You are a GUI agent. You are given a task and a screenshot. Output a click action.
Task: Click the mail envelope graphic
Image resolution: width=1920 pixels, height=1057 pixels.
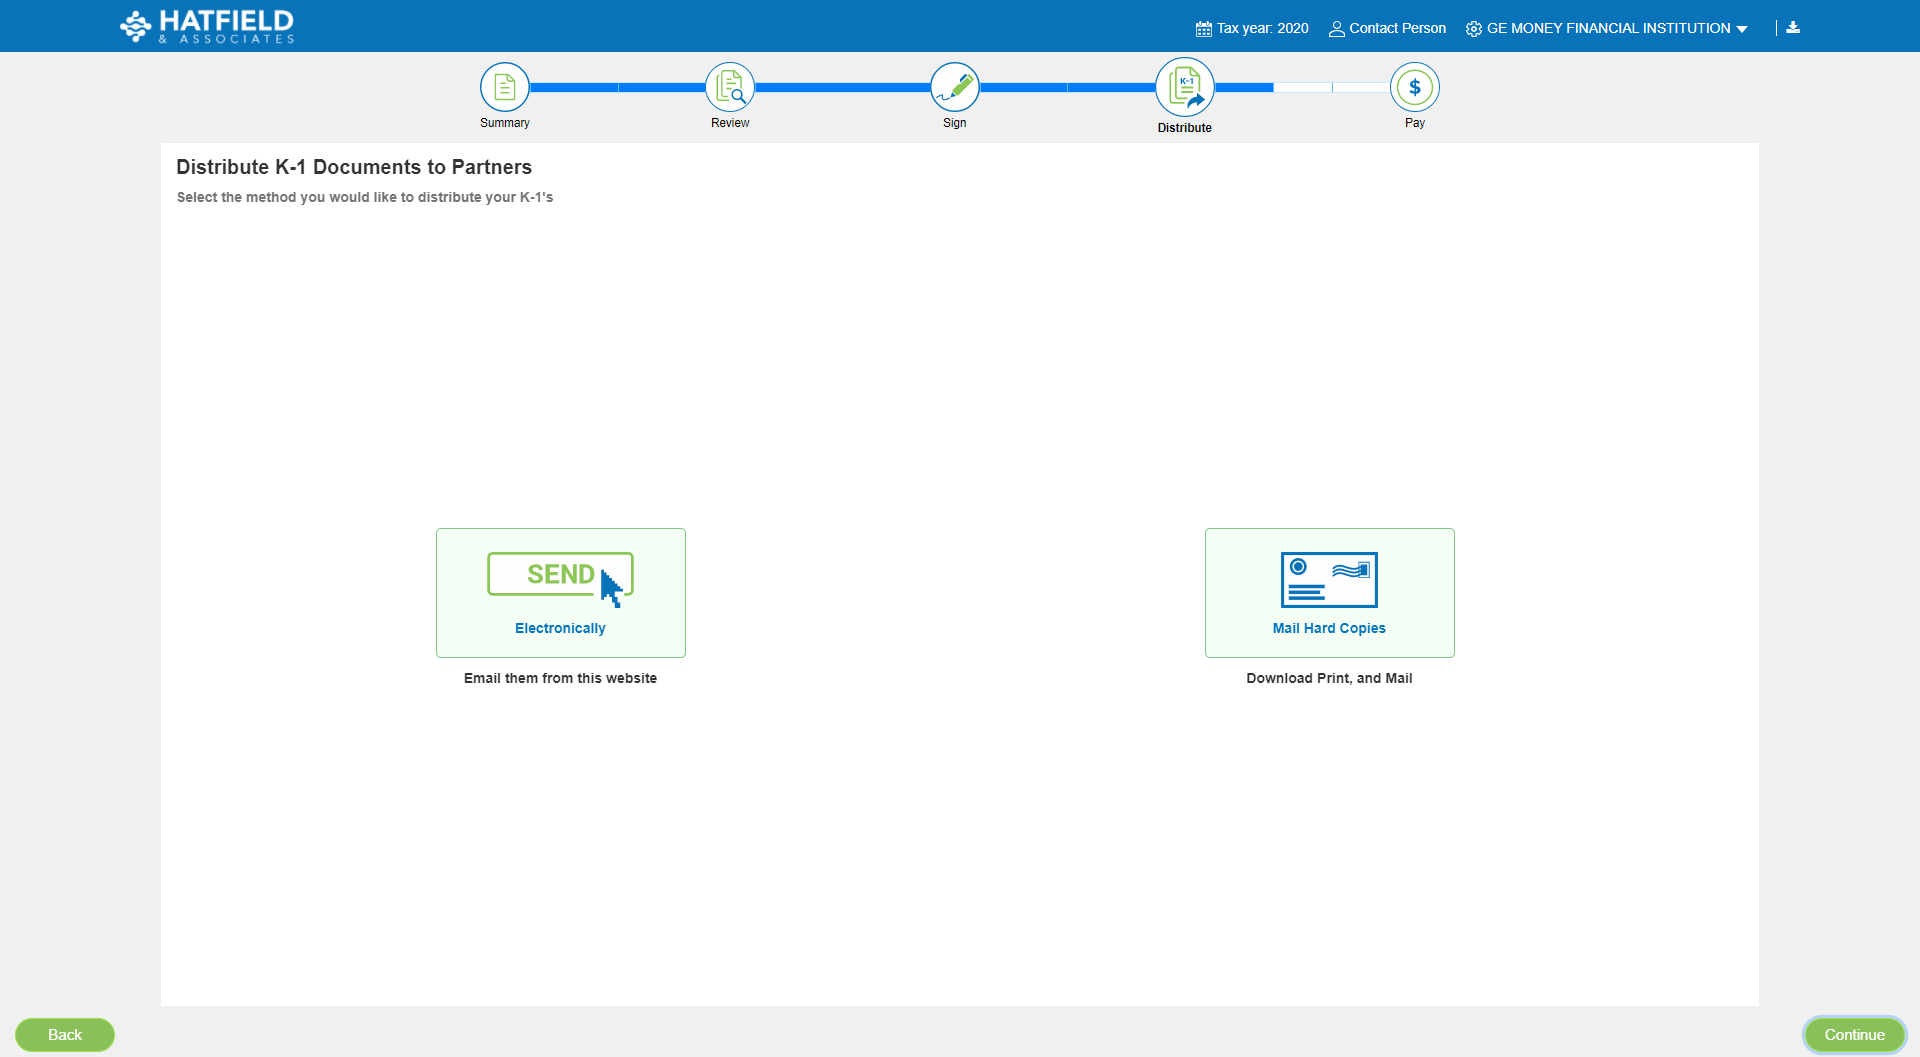click(x=1329, y=580)
